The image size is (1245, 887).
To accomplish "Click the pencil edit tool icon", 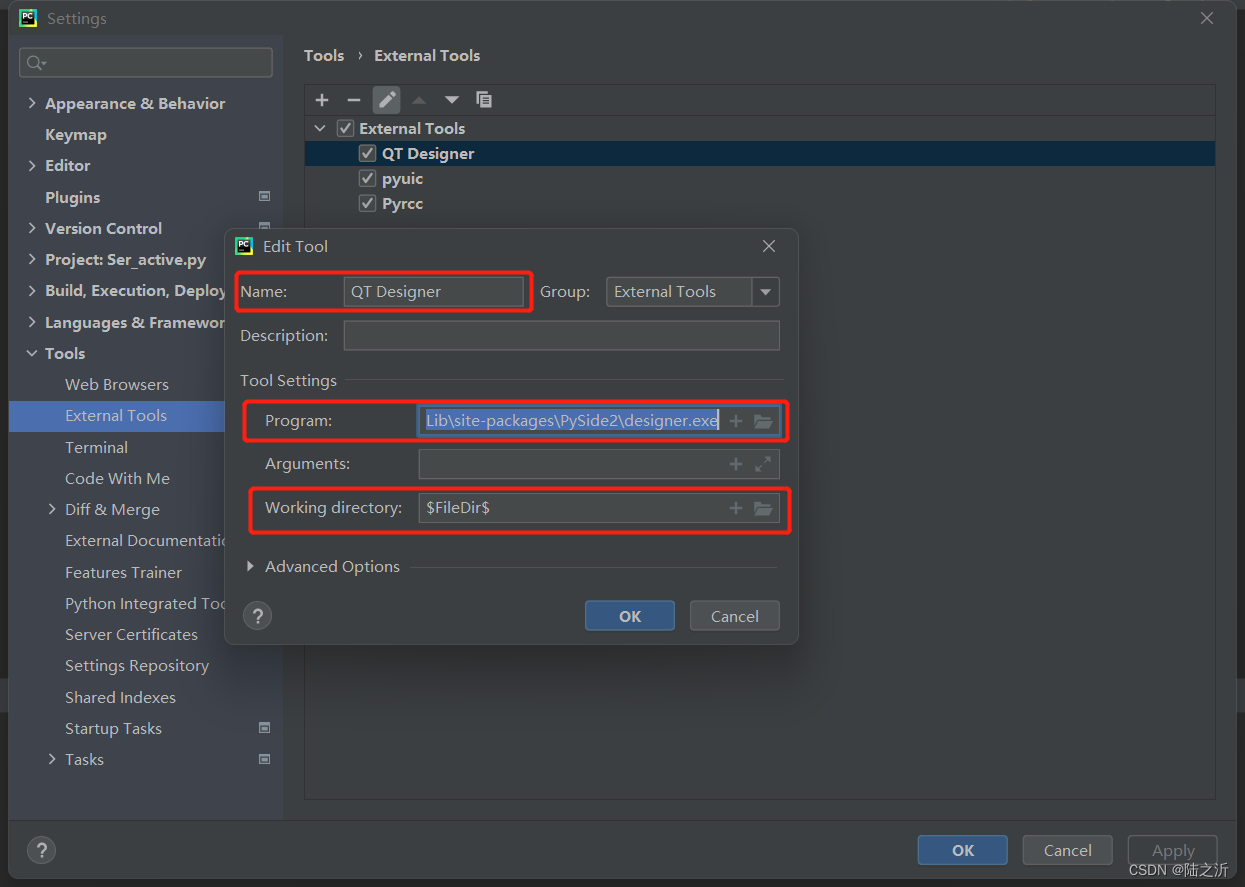I will coord(387,99).
